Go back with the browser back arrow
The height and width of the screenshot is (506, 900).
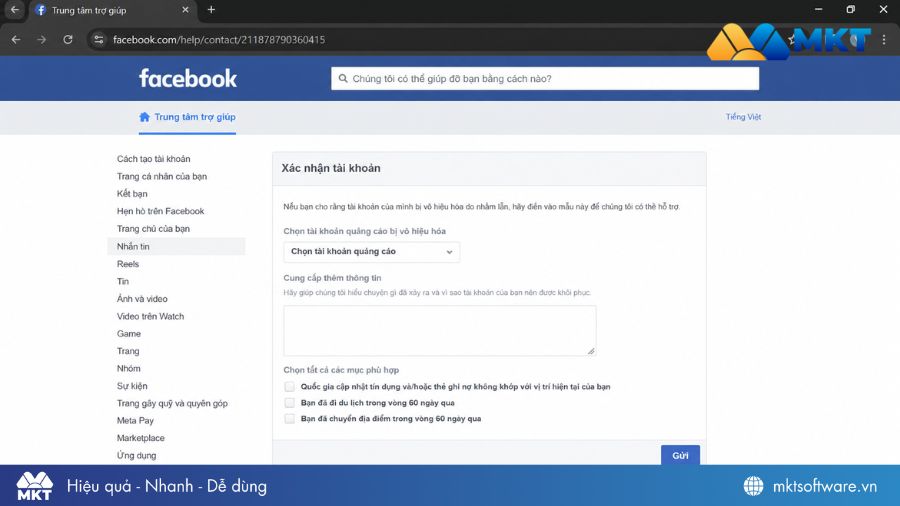coord(16,40)
